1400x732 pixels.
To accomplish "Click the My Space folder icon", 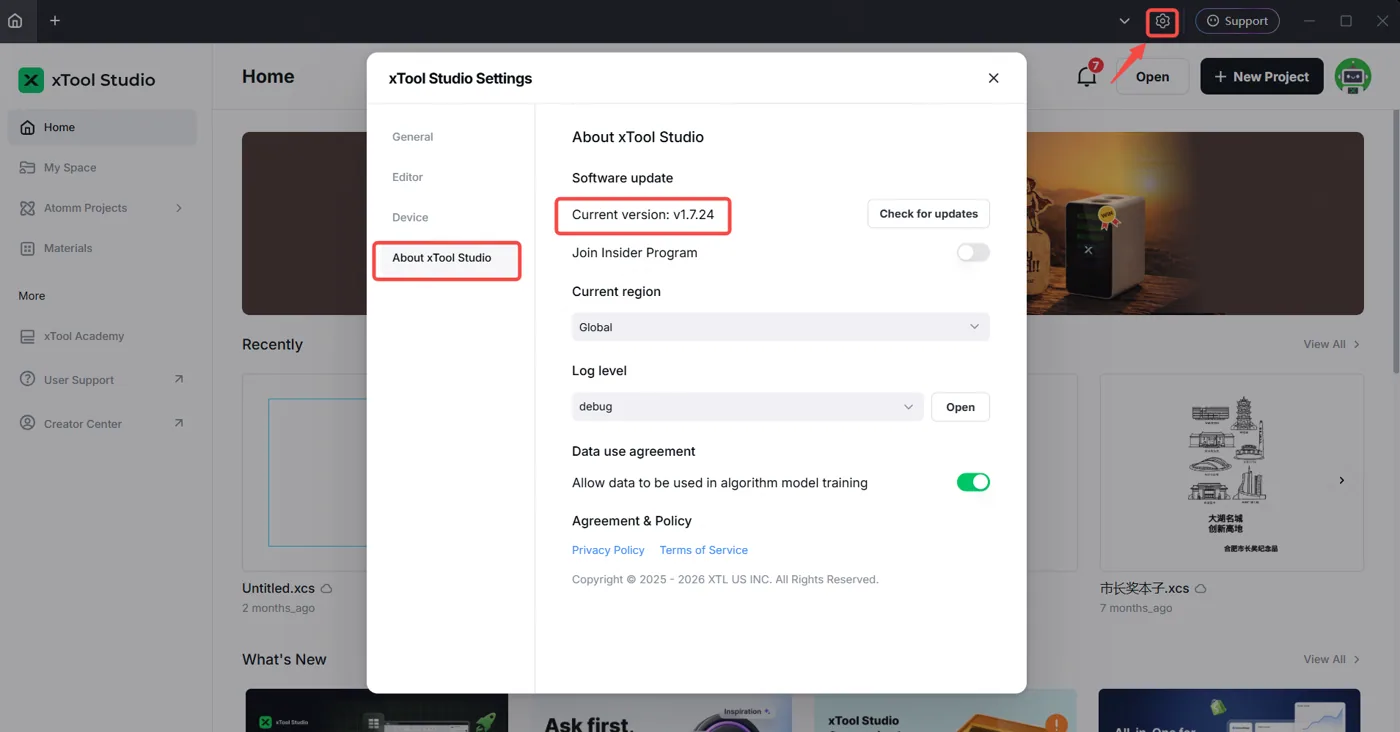I will tap(27, 167).
